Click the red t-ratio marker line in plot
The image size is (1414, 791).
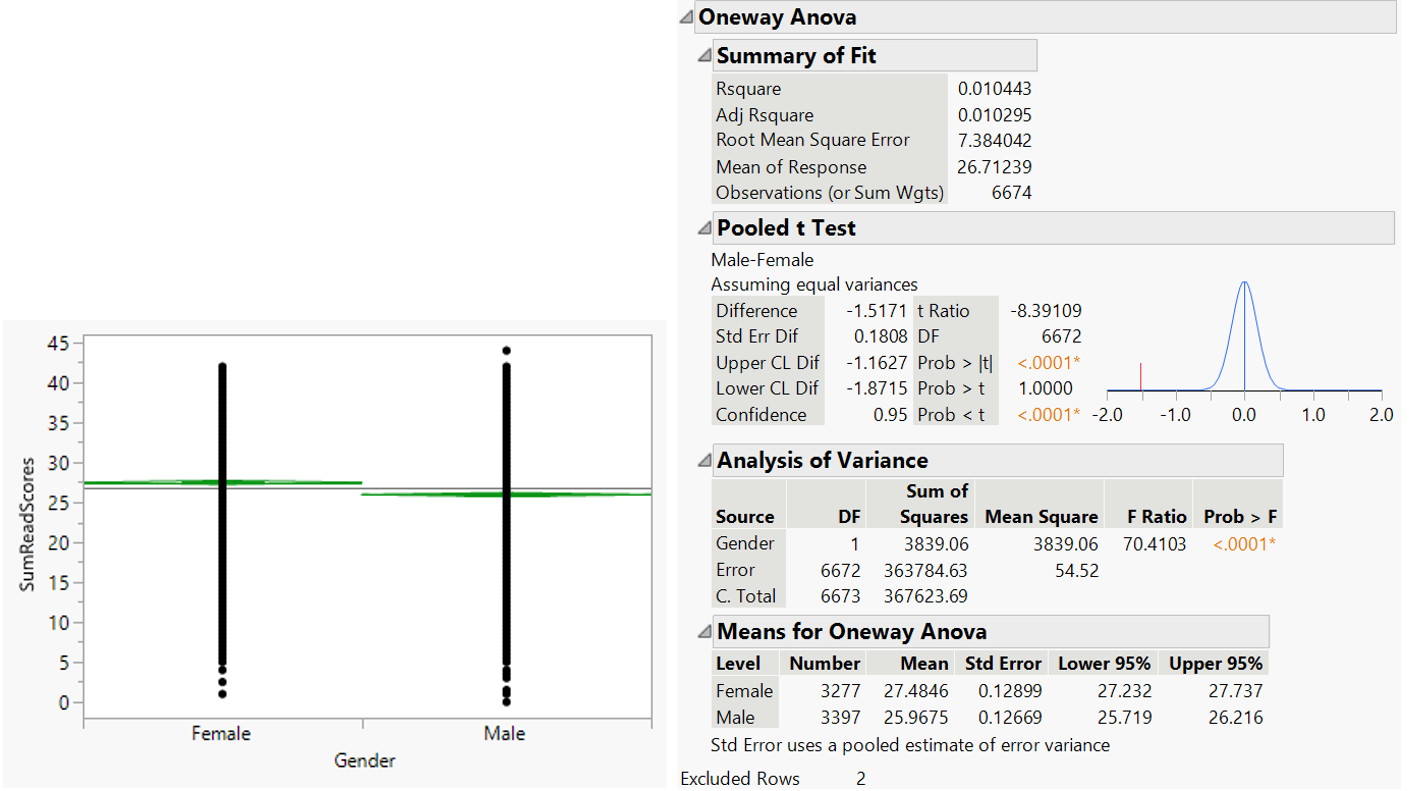[x=1139, y=377]
